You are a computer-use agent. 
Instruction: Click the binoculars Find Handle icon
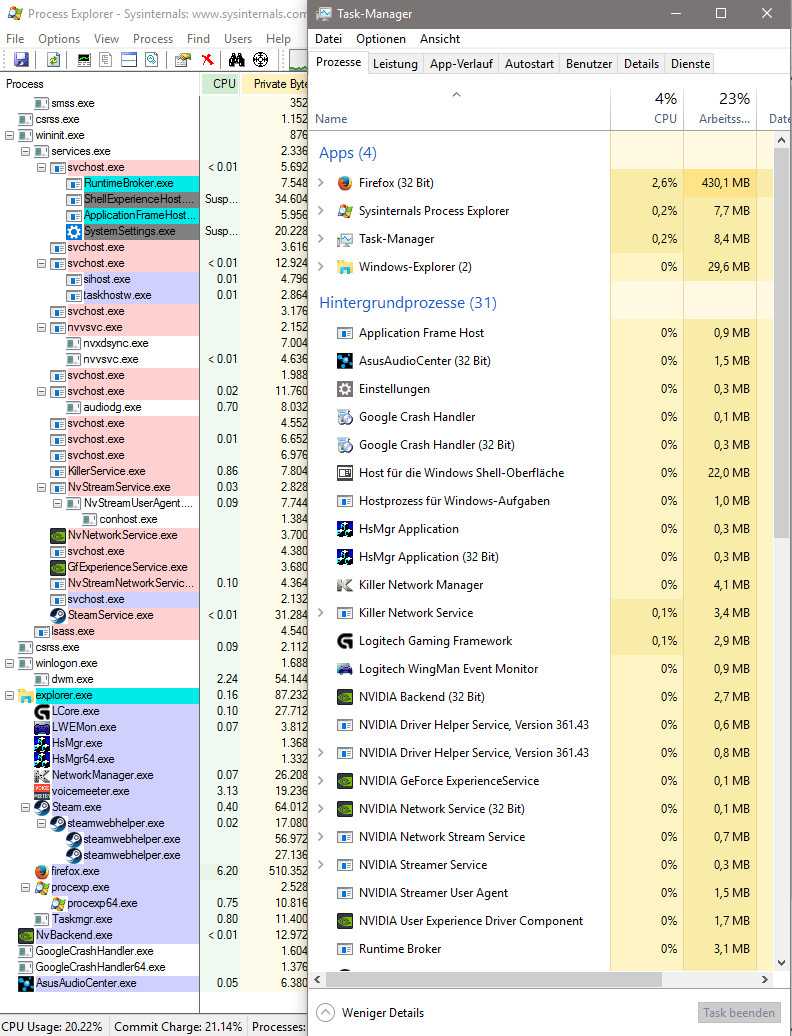tap(236, 60)
